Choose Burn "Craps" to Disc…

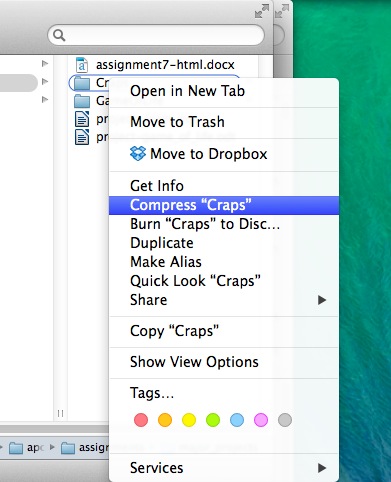224,224
